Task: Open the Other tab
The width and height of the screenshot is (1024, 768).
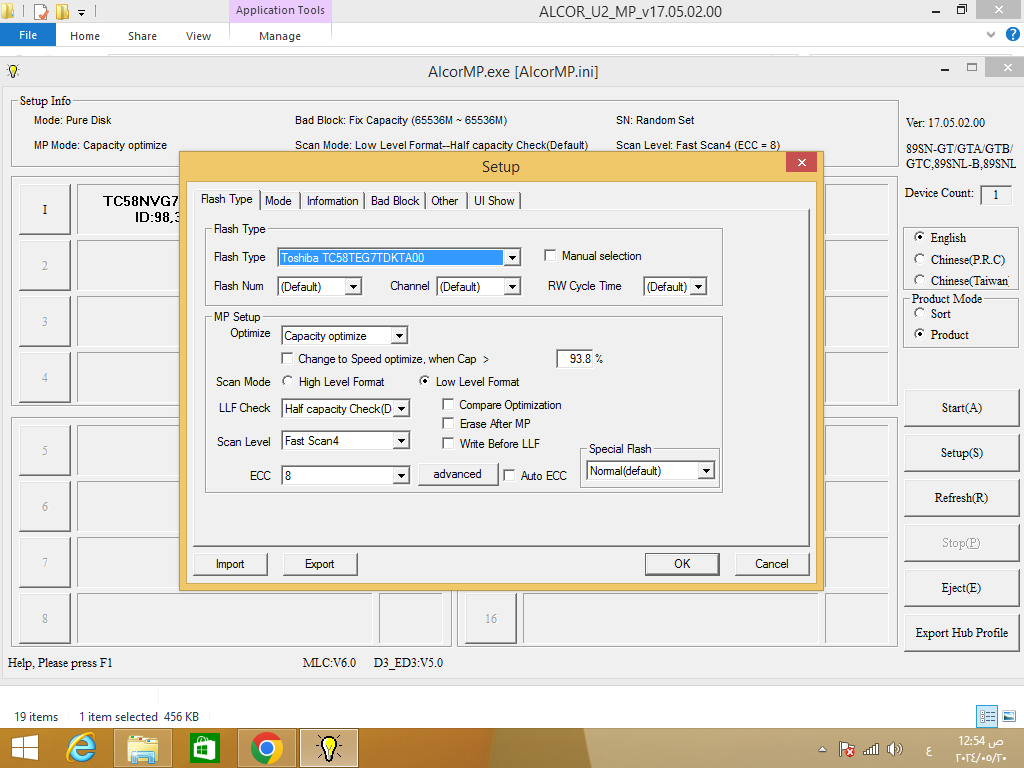Action: (445, 200)
